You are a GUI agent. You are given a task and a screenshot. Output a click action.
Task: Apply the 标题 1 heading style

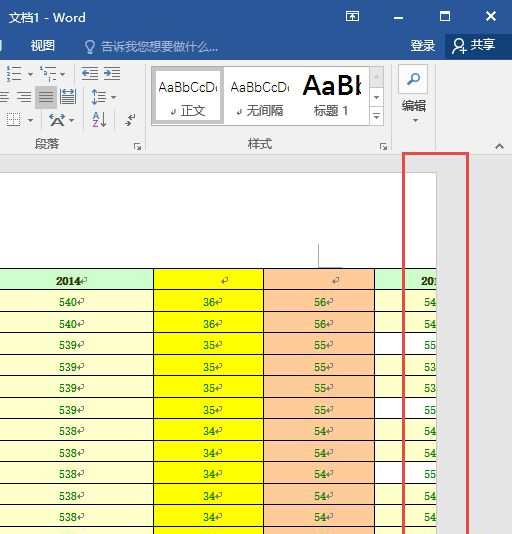click(332, 96)
